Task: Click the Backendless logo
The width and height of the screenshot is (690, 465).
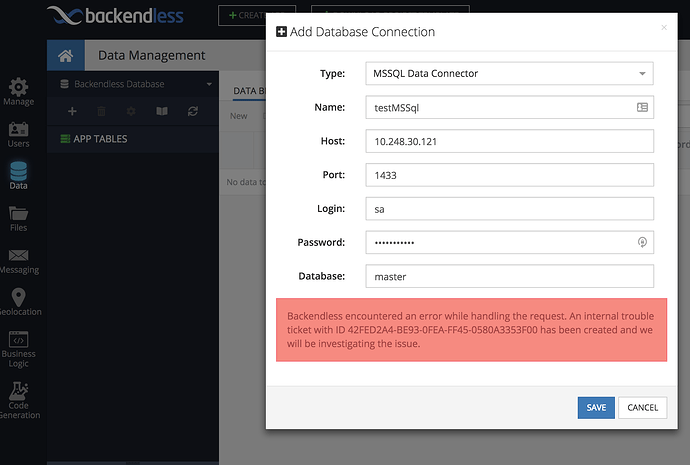Action: (115, 16)
